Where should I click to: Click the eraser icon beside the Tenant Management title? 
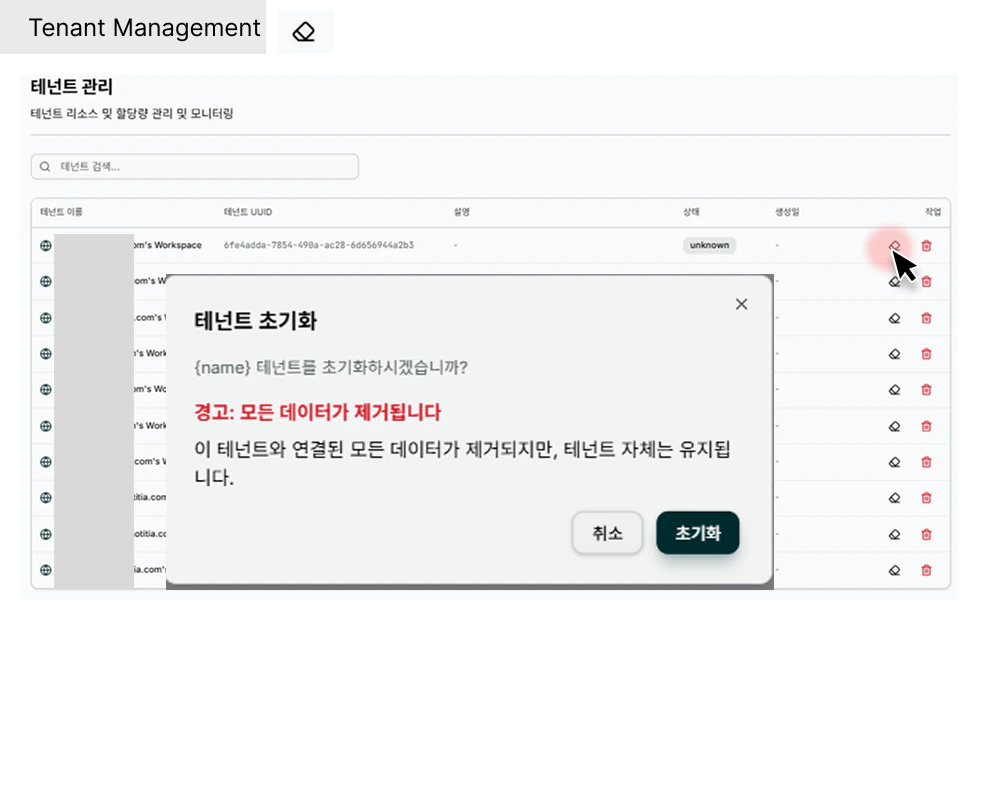tap(305, 31)
